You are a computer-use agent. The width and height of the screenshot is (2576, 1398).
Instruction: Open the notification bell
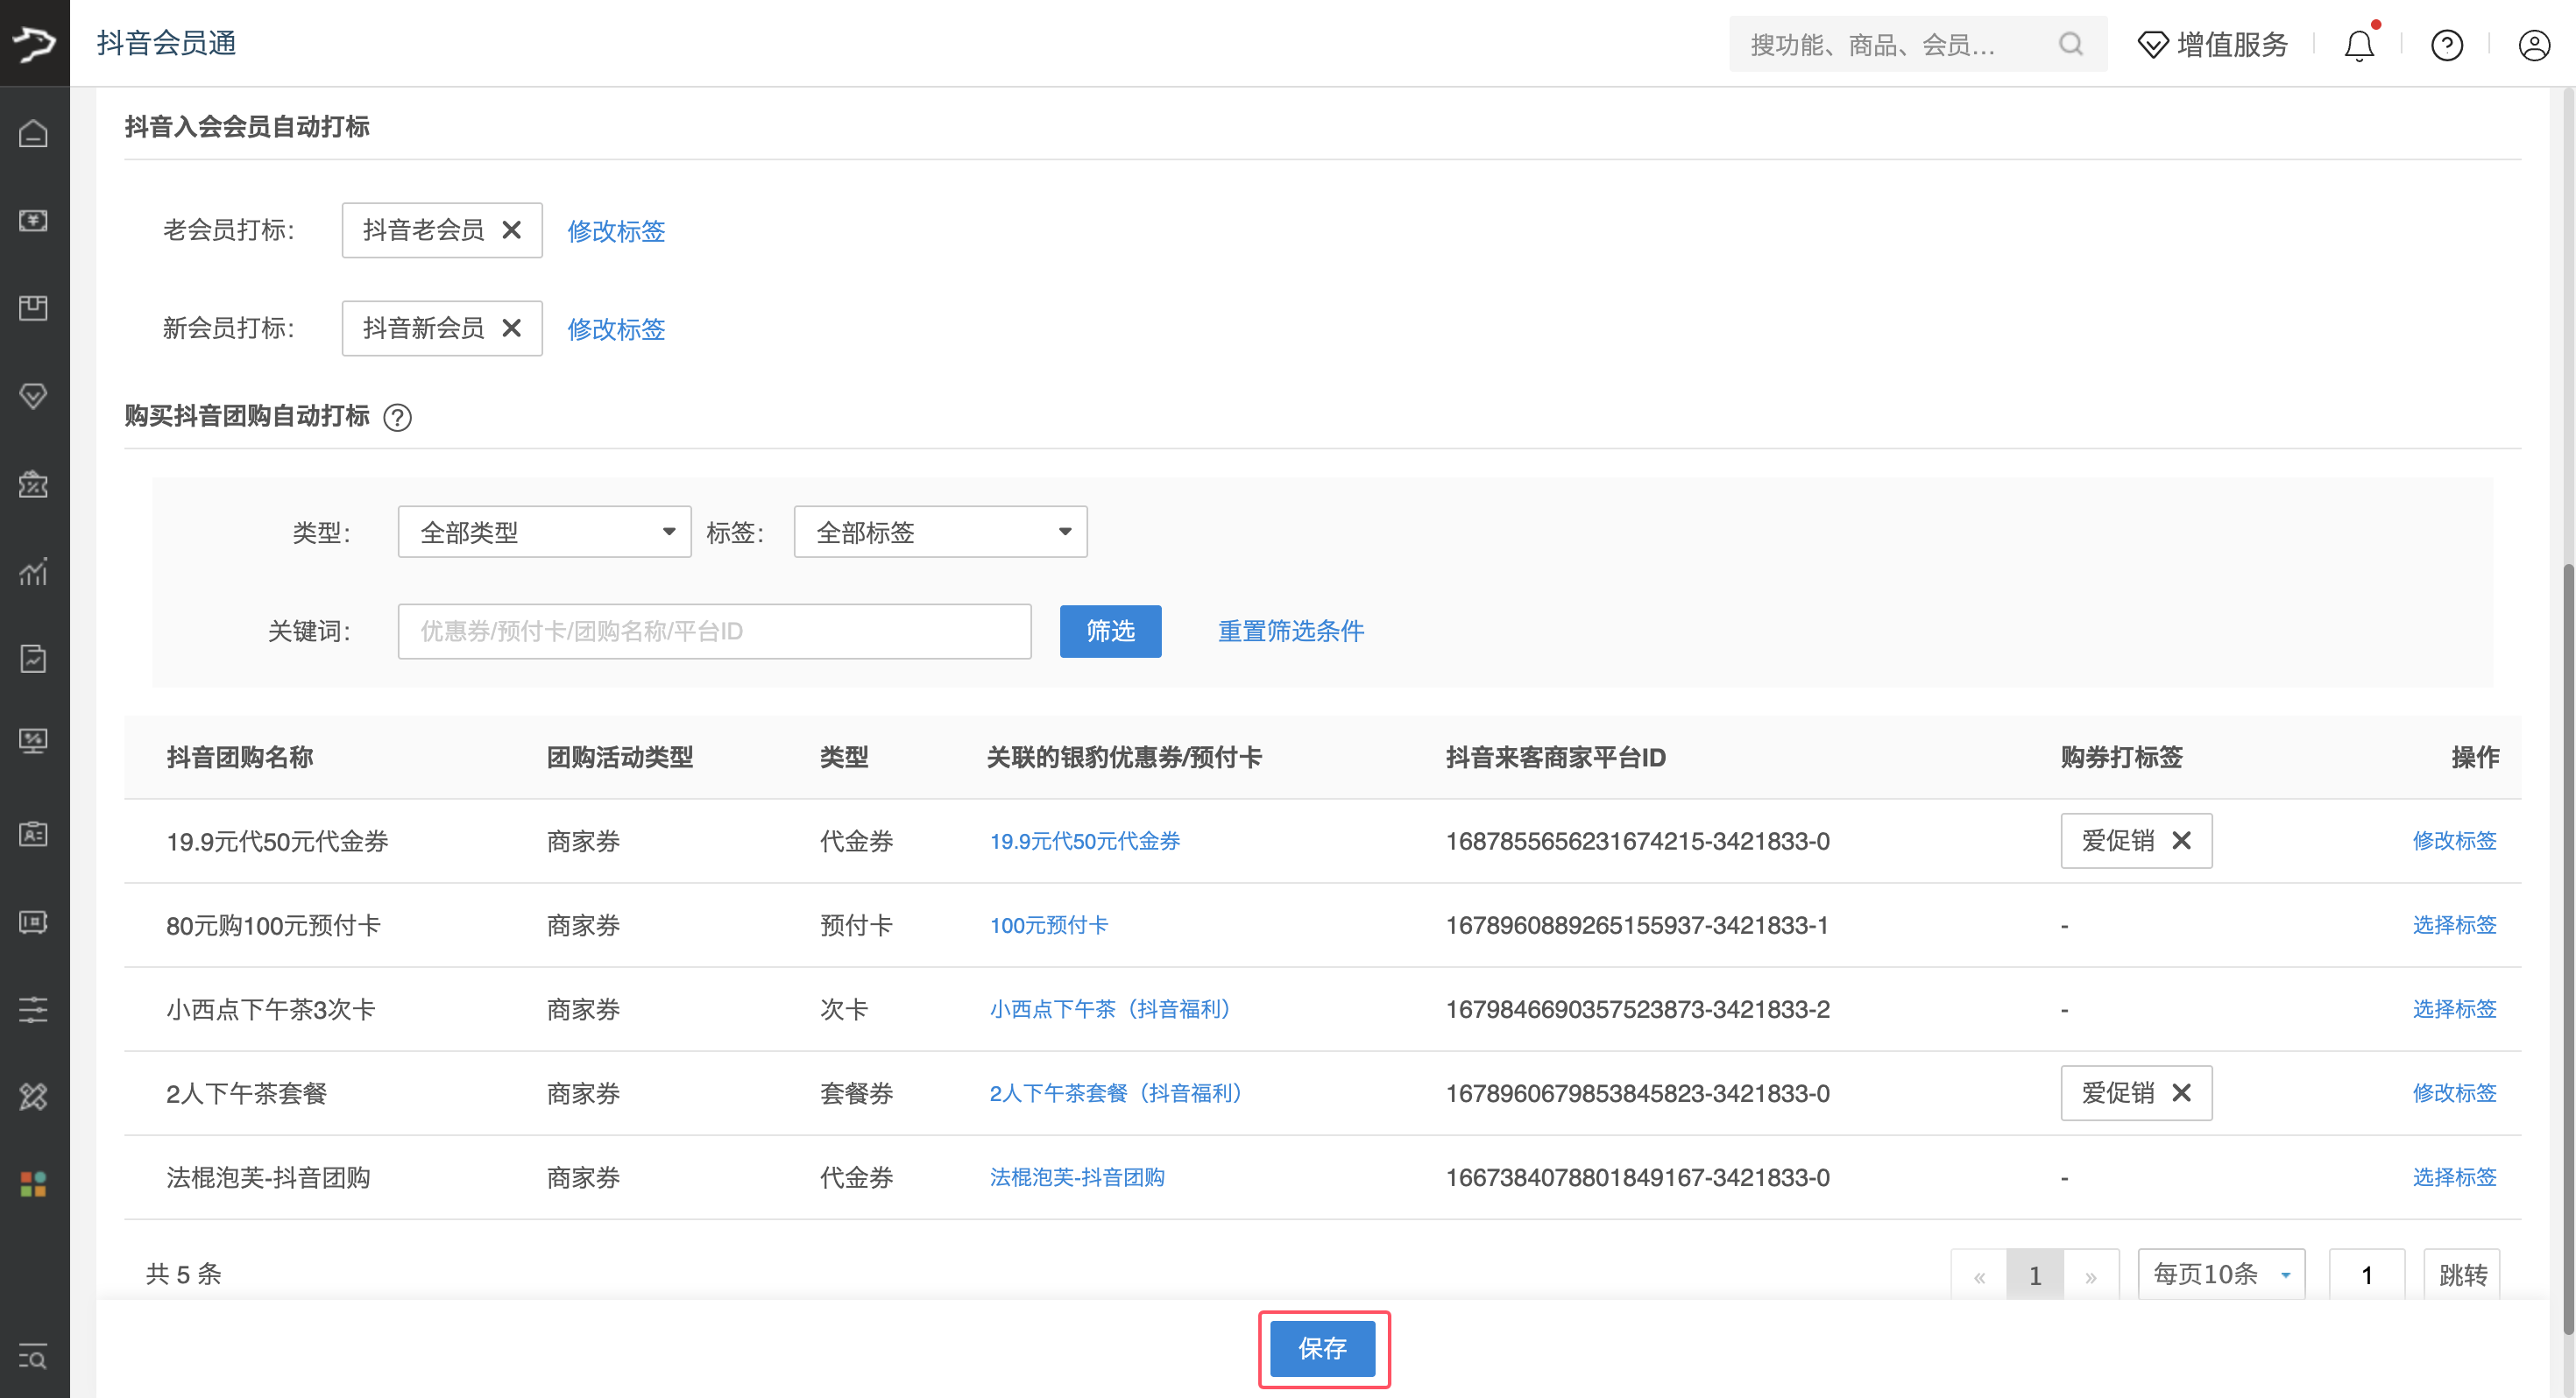[2359, 45]
